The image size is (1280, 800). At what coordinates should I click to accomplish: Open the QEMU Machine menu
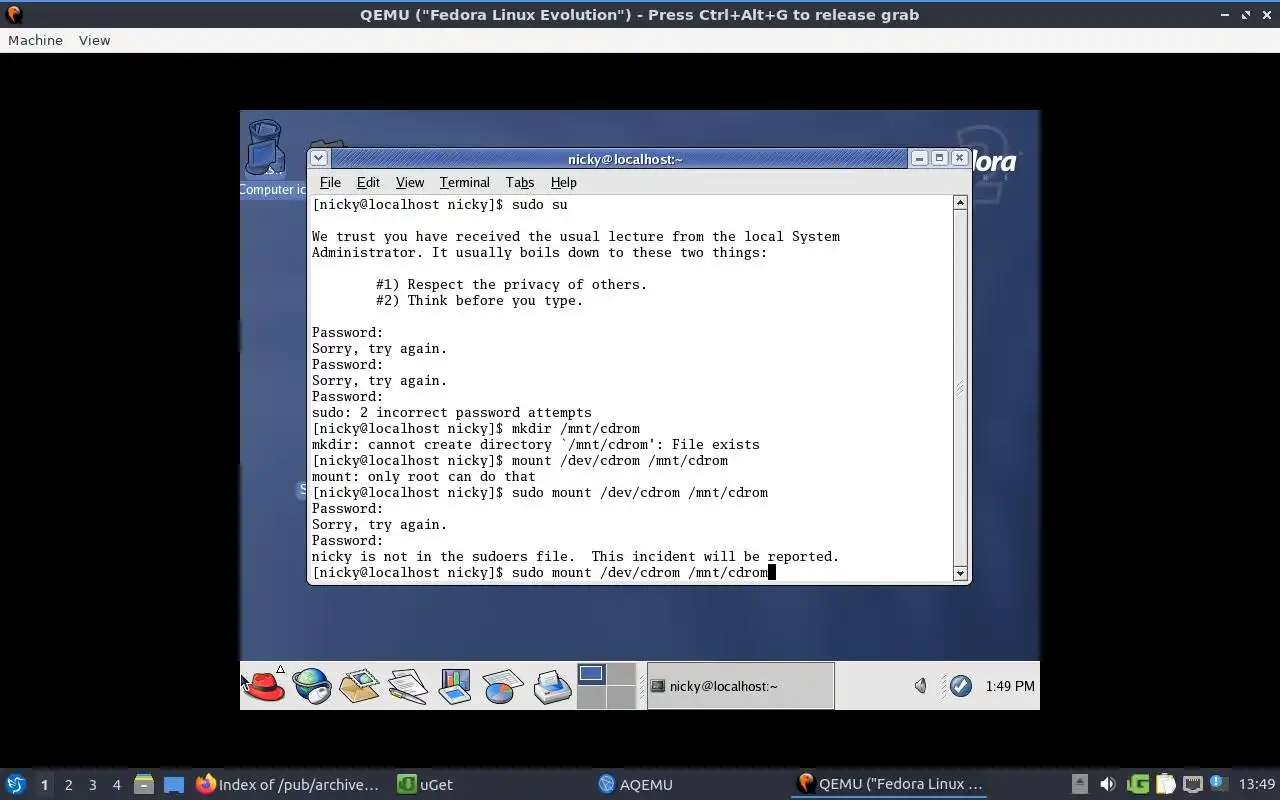click(35, 40)
